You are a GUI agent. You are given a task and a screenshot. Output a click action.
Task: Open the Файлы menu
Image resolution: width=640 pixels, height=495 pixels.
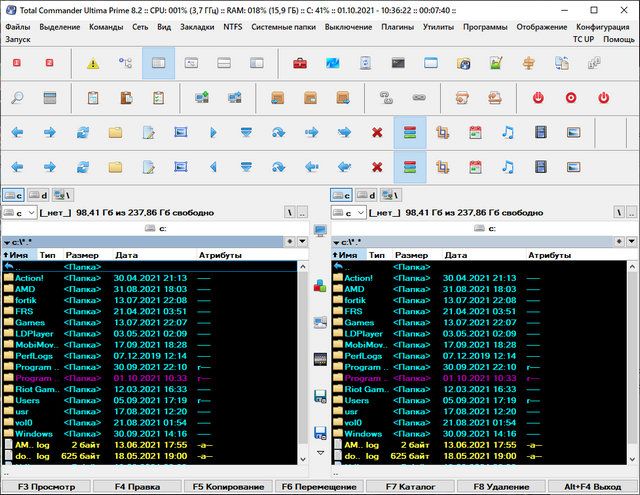[18, 27]
